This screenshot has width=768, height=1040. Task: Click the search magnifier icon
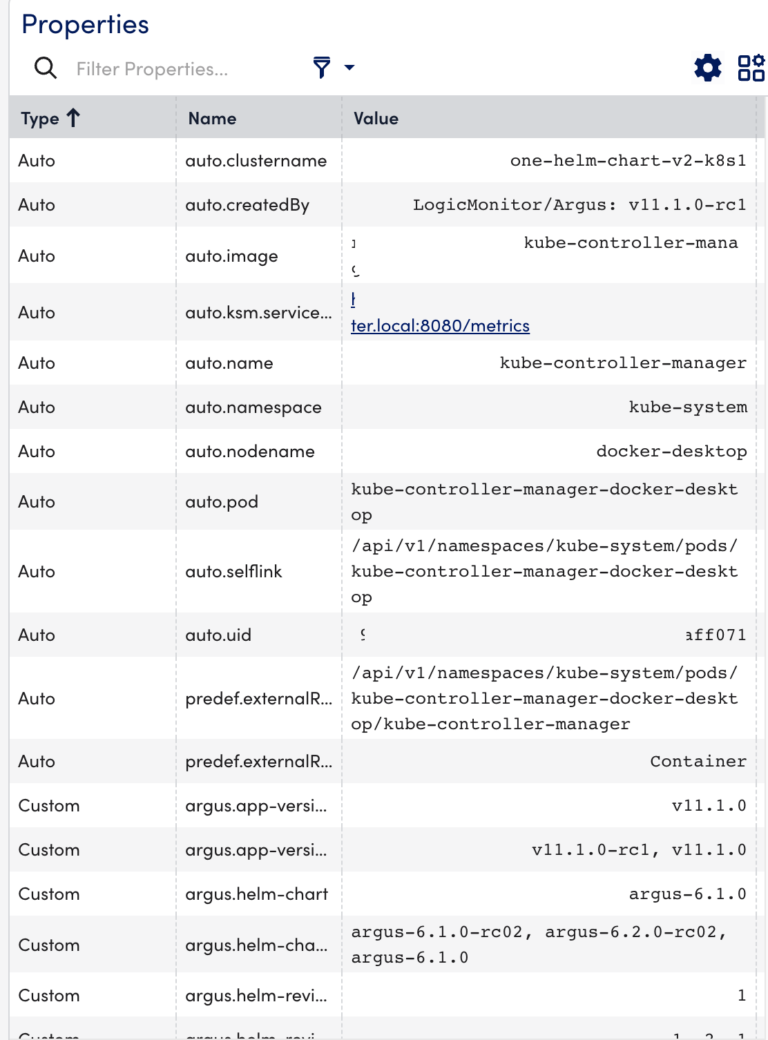(46, 68)
